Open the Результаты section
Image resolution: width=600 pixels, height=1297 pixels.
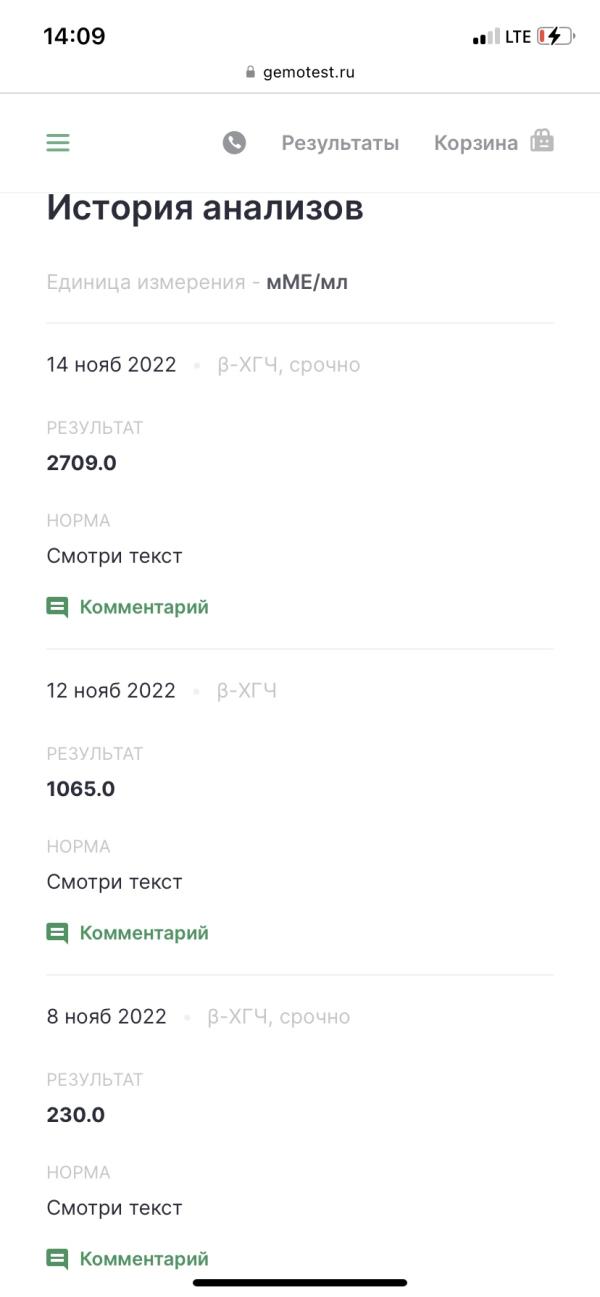pos(340,143)
